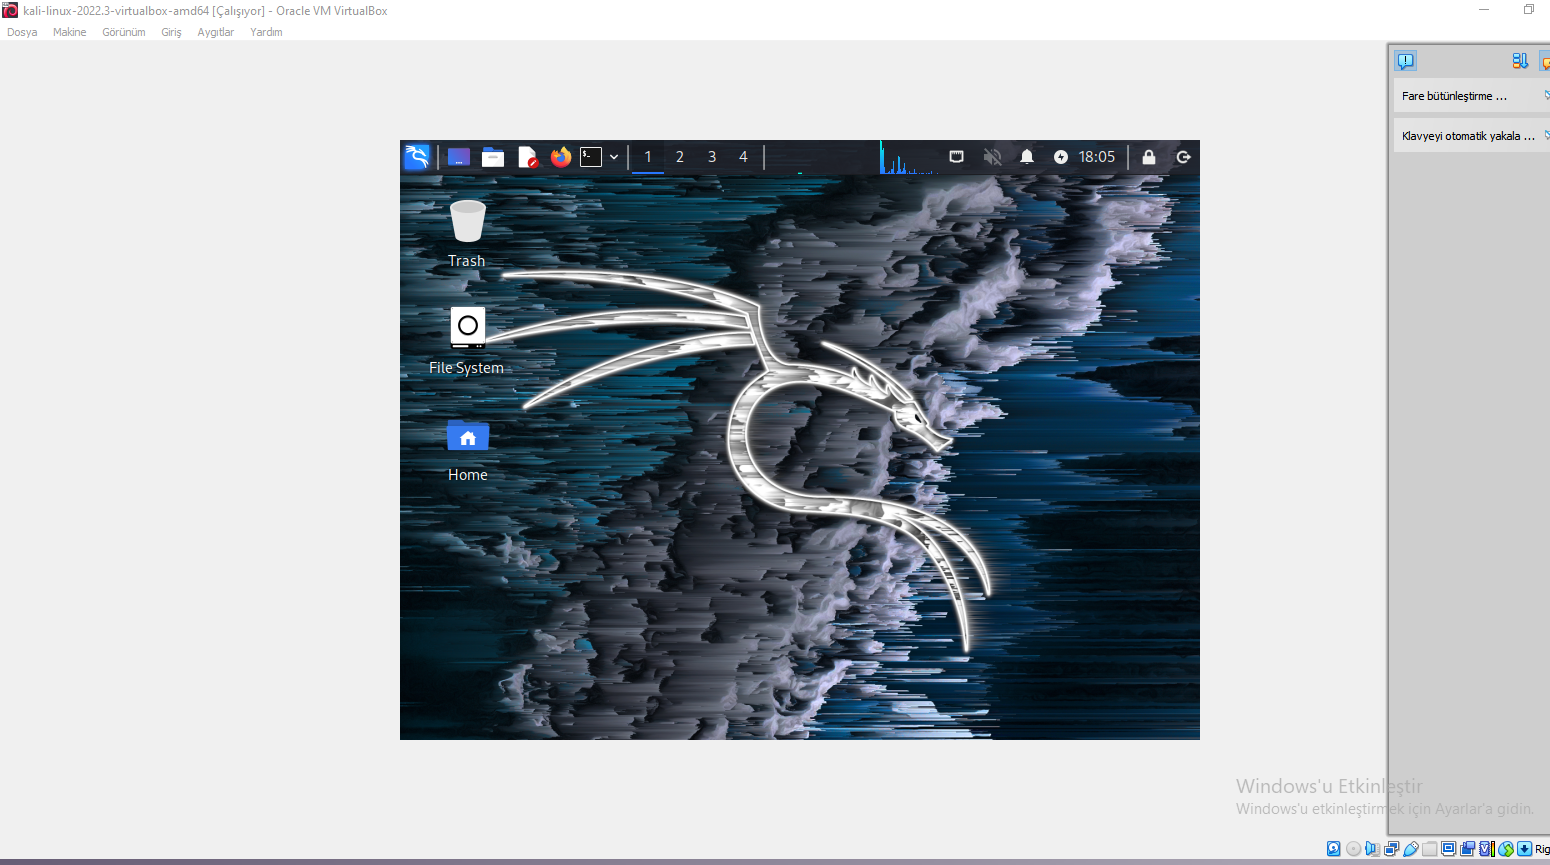The height and width of the screenshot is (865, 1550).
Task: Expand the terminal launcher dropdown arrow
Action: coord(614,157)
